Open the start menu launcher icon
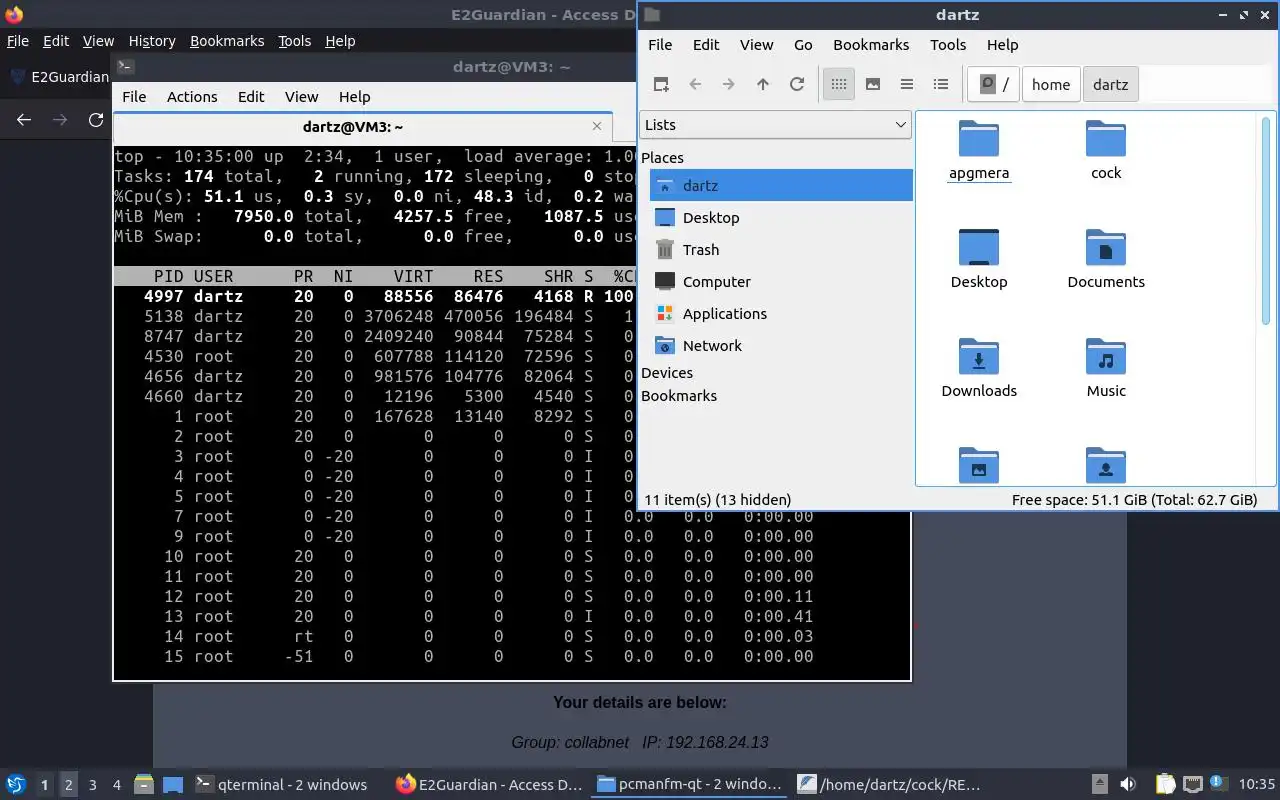The width and height of the screenshot is (1280, 800). [16, 785]
